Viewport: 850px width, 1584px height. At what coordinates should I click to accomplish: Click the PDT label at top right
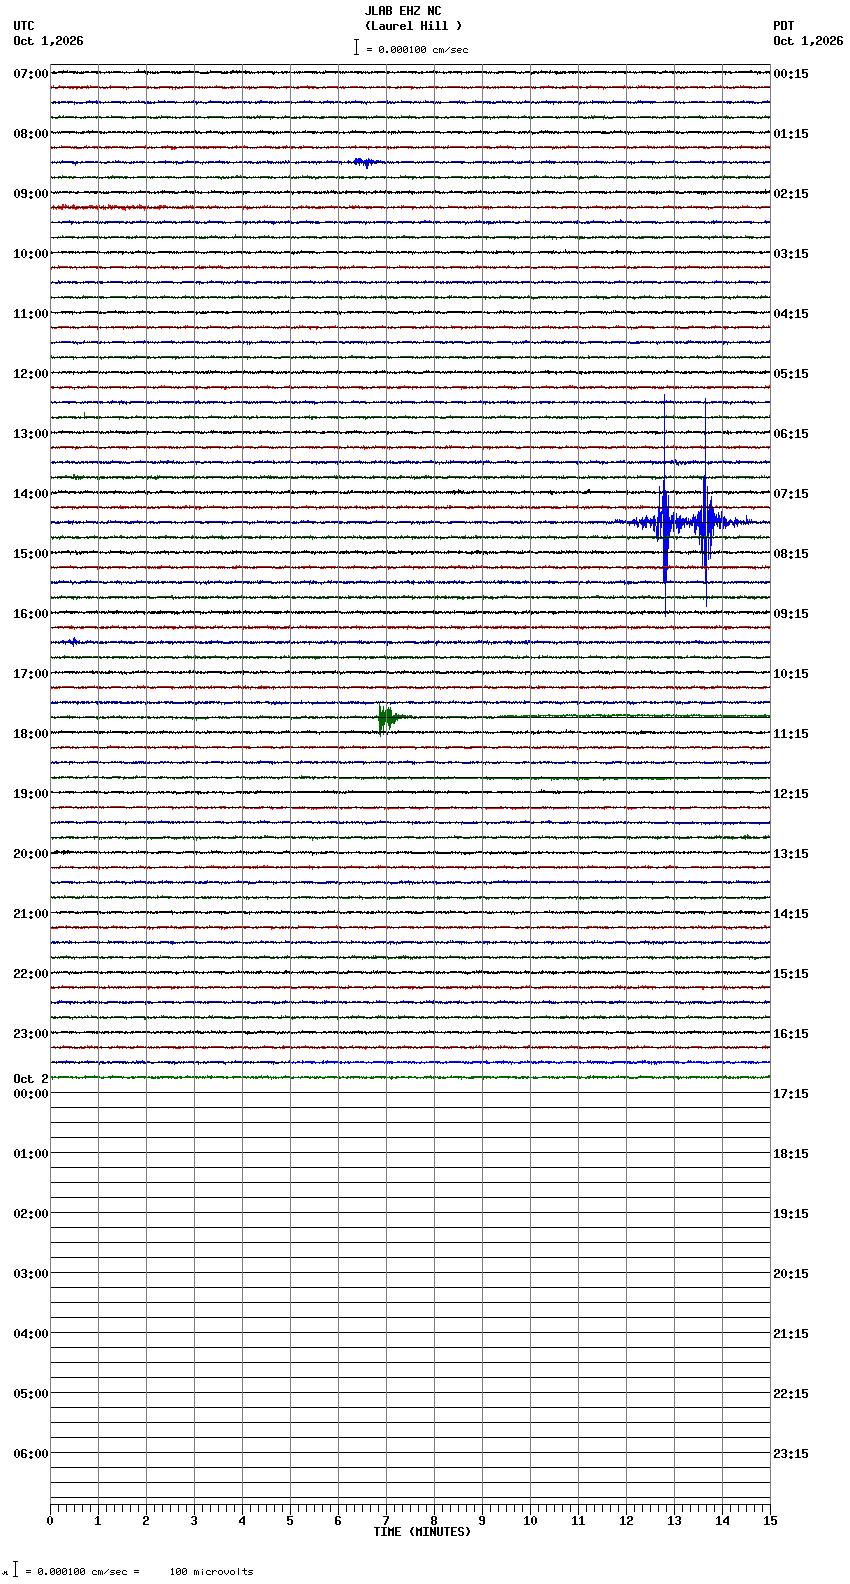[784, 26]
